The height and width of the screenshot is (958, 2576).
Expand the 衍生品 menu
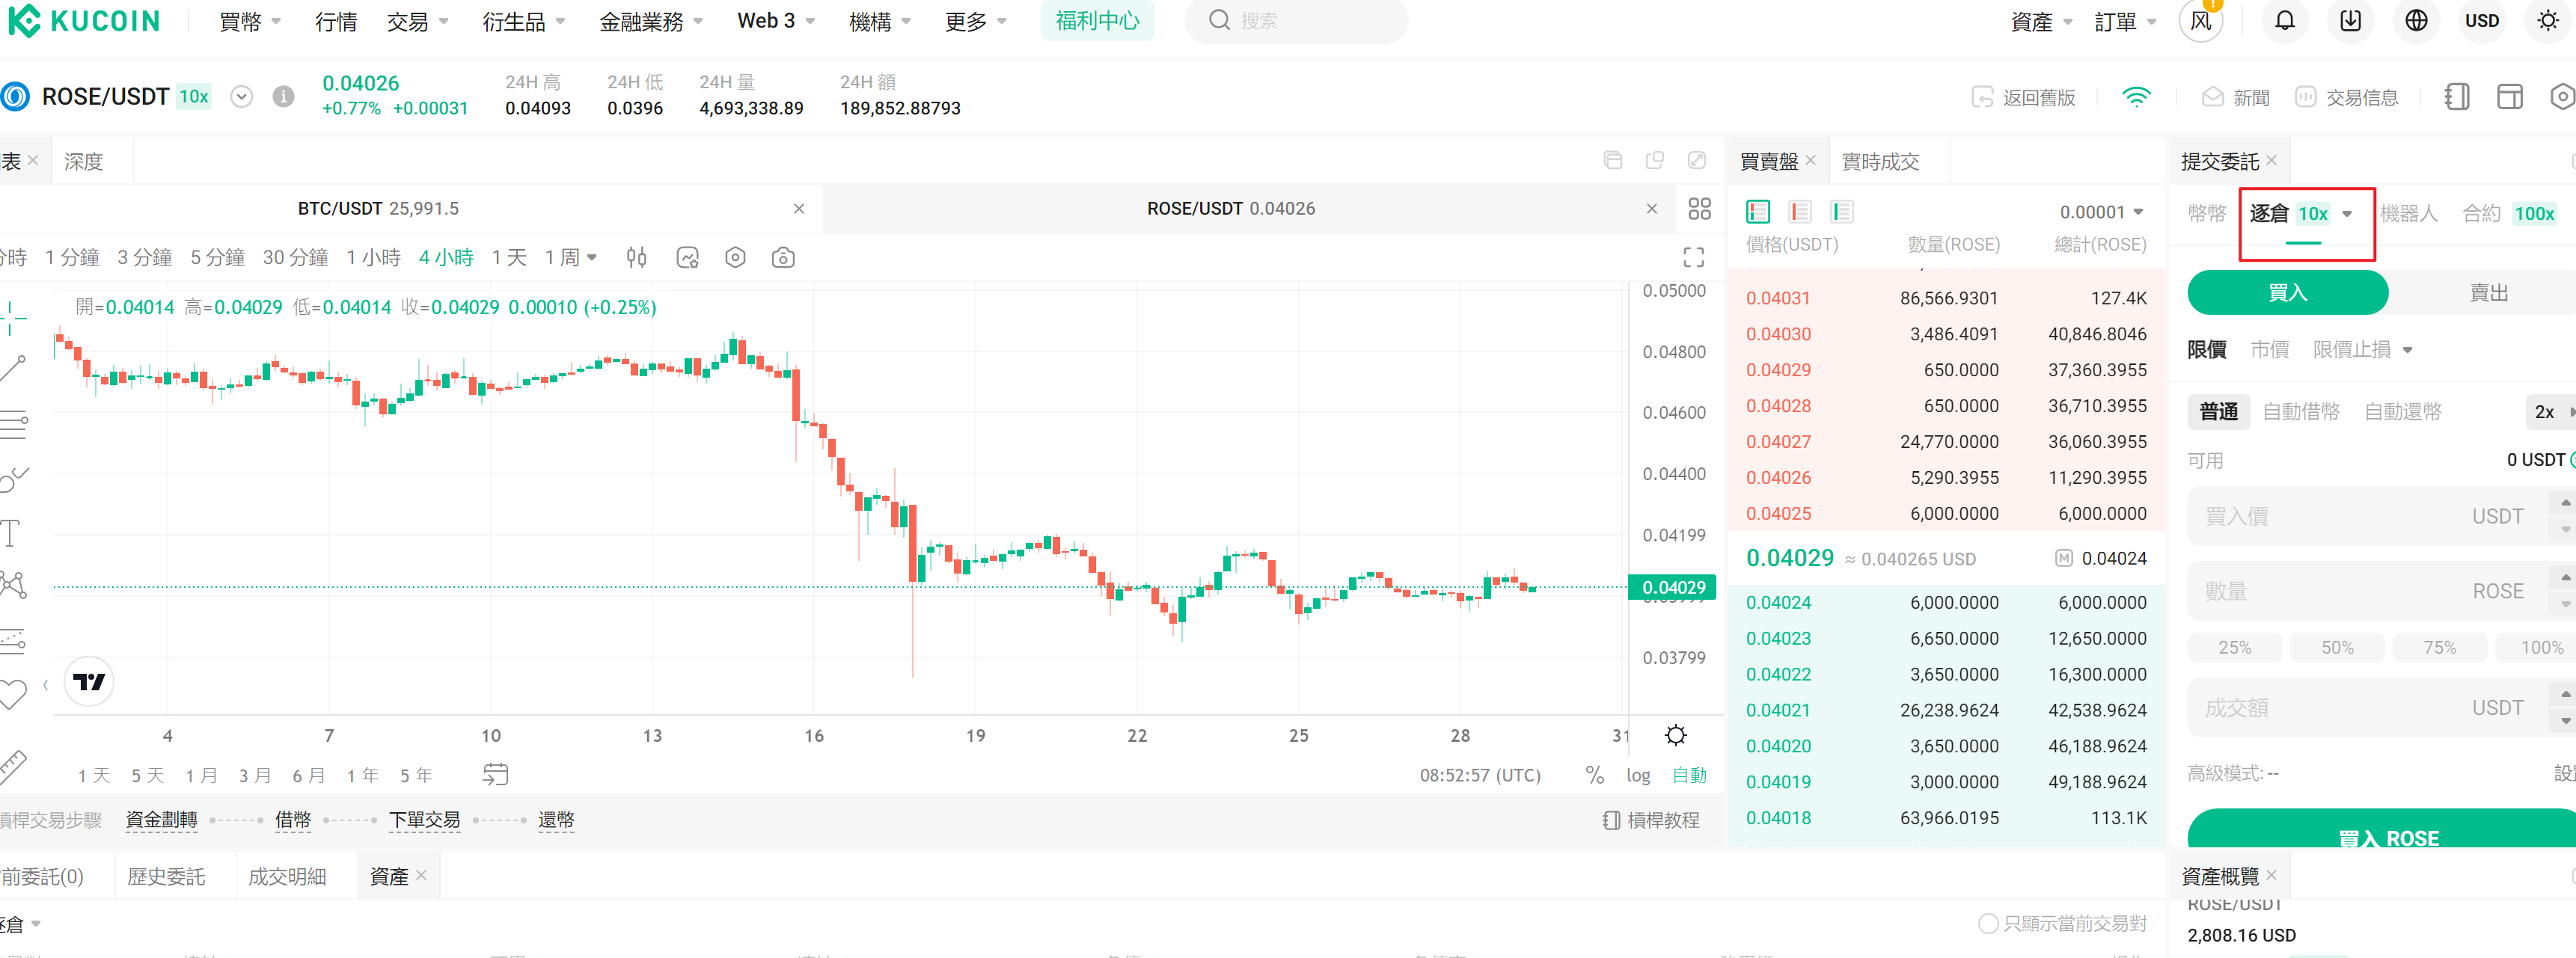pos(523,21)
